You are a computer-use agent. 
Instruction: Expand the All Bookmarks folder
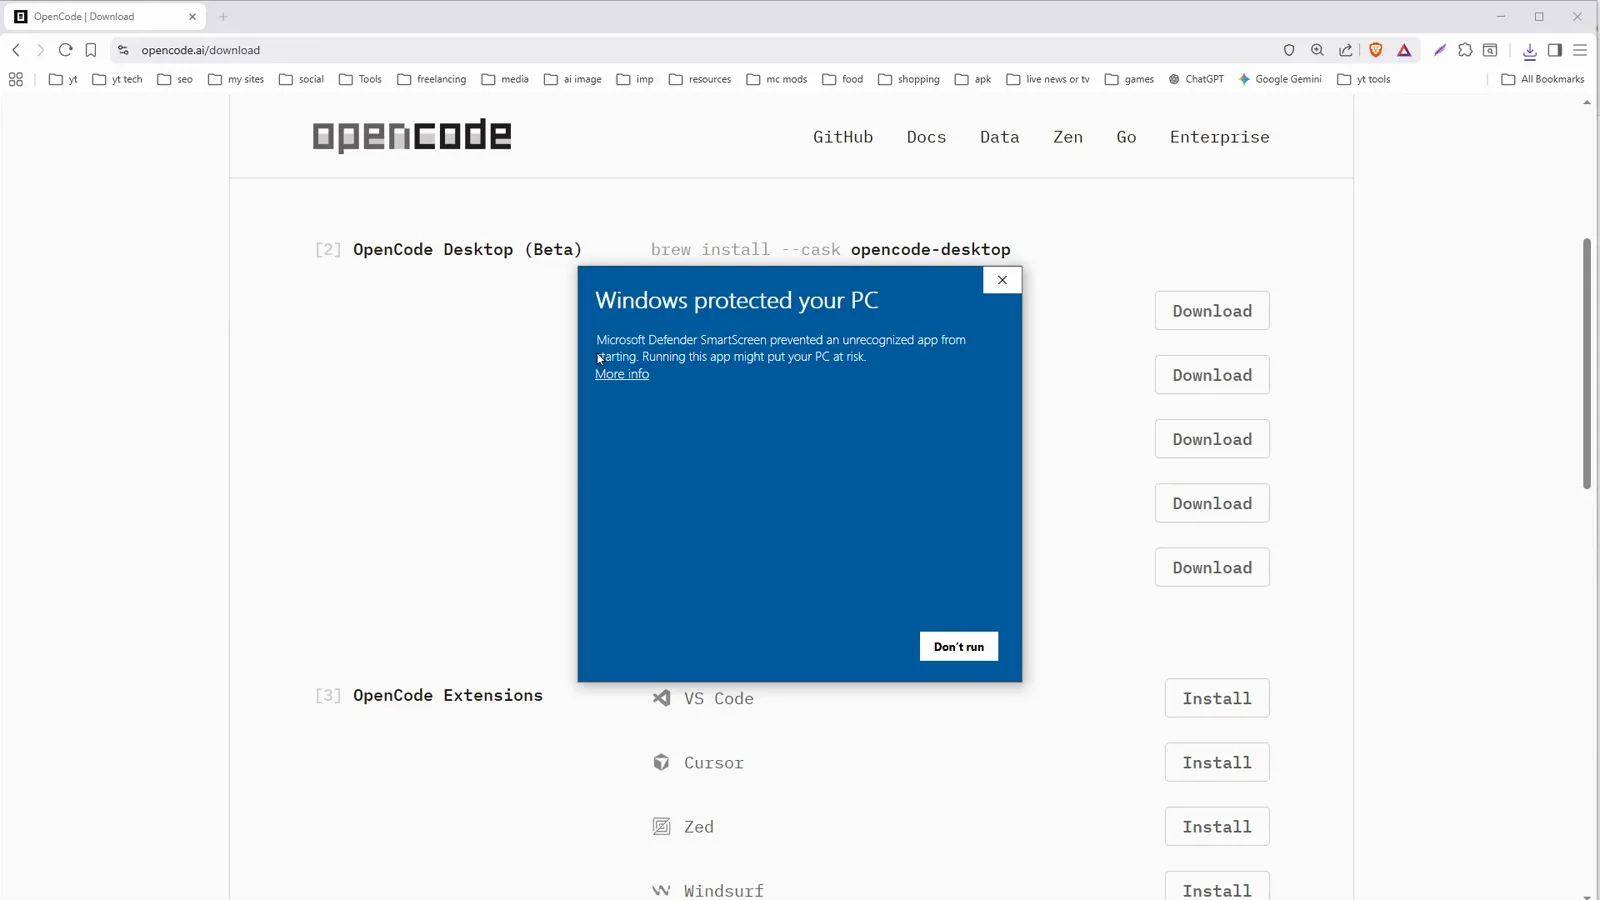(1543, 79)
